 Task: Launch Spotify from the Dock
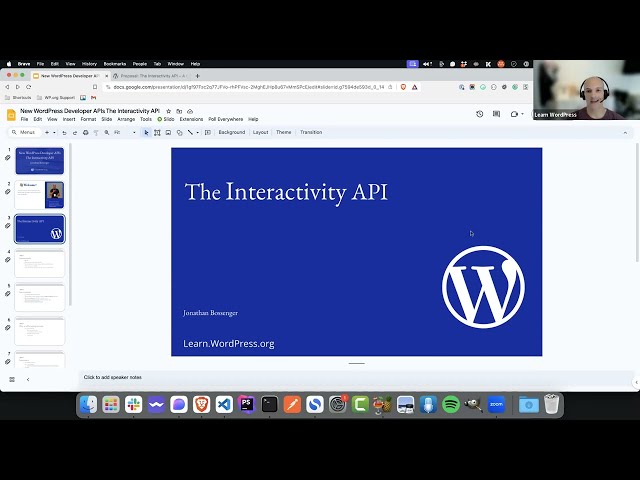(x=451, y=405)
